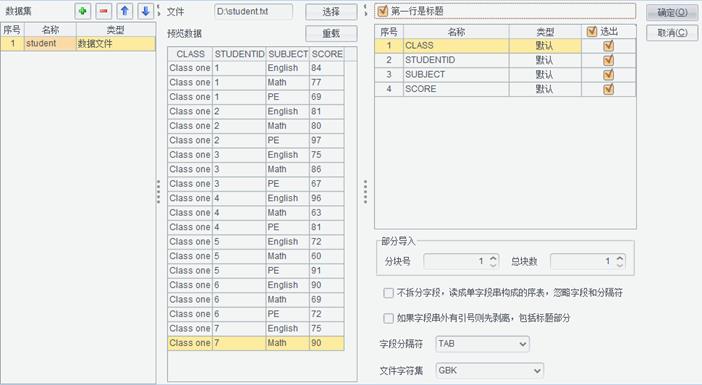This screenshot has height=385, width=702.
Task: Click the CLASS preview column header
Action: pos(190,54)
